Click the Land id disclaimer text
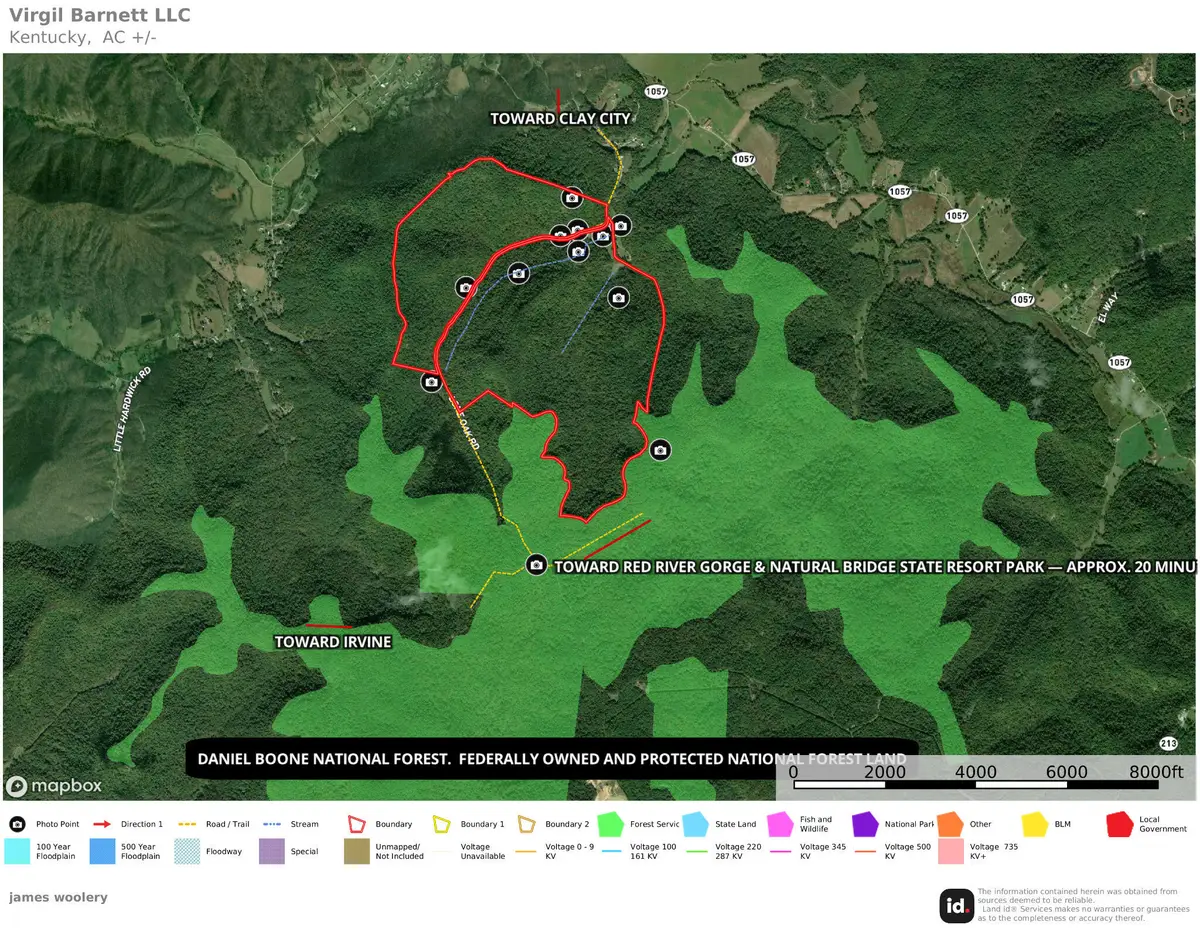 (x=1084, y=905)
